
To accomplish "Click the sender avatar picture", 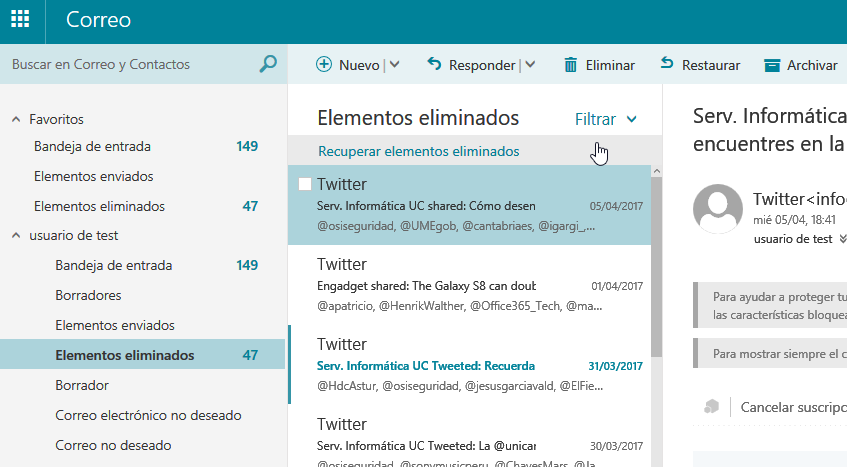I will 718,208.
